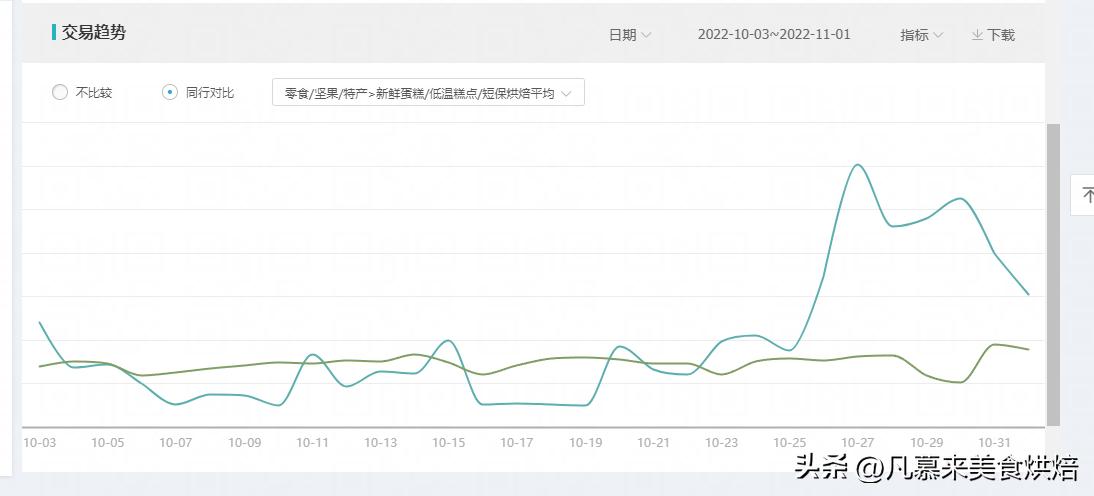Image resolution: width=1094 pixels, height=496 pixels.
Task: Click the download arrow icon beside 下载
Action: [x=977, y=35]
